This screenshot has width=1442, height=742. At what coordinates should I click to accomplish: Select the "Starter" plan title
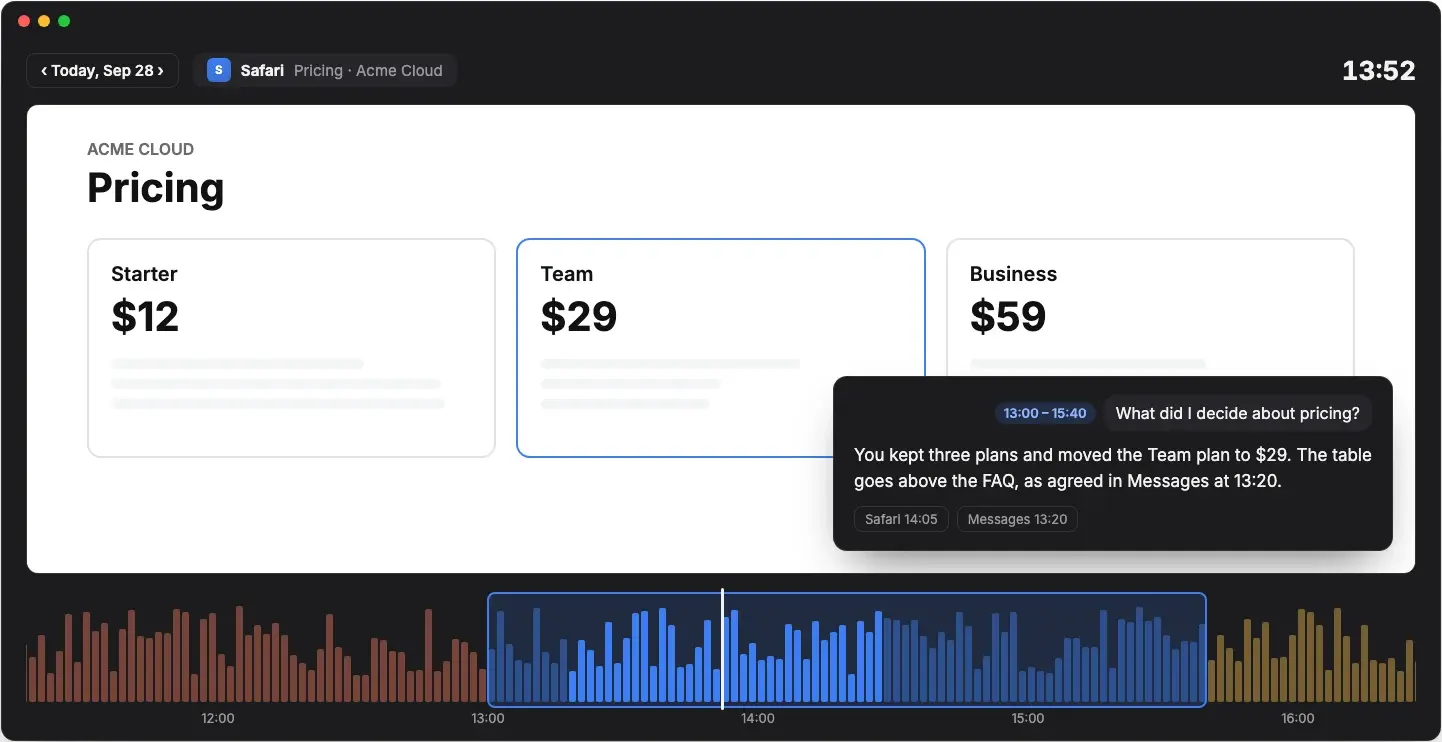click(144, 274)
